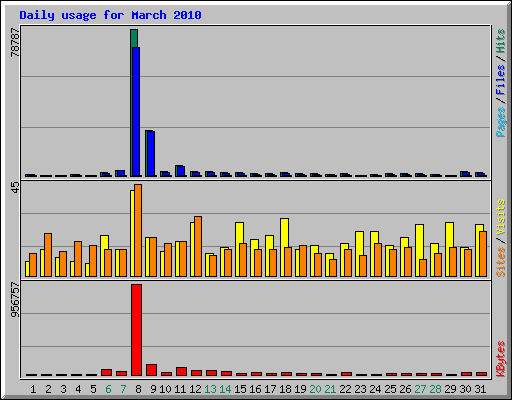Click the orange sites bar for day 2
This screenshot has width=512, height=400.
48,255
